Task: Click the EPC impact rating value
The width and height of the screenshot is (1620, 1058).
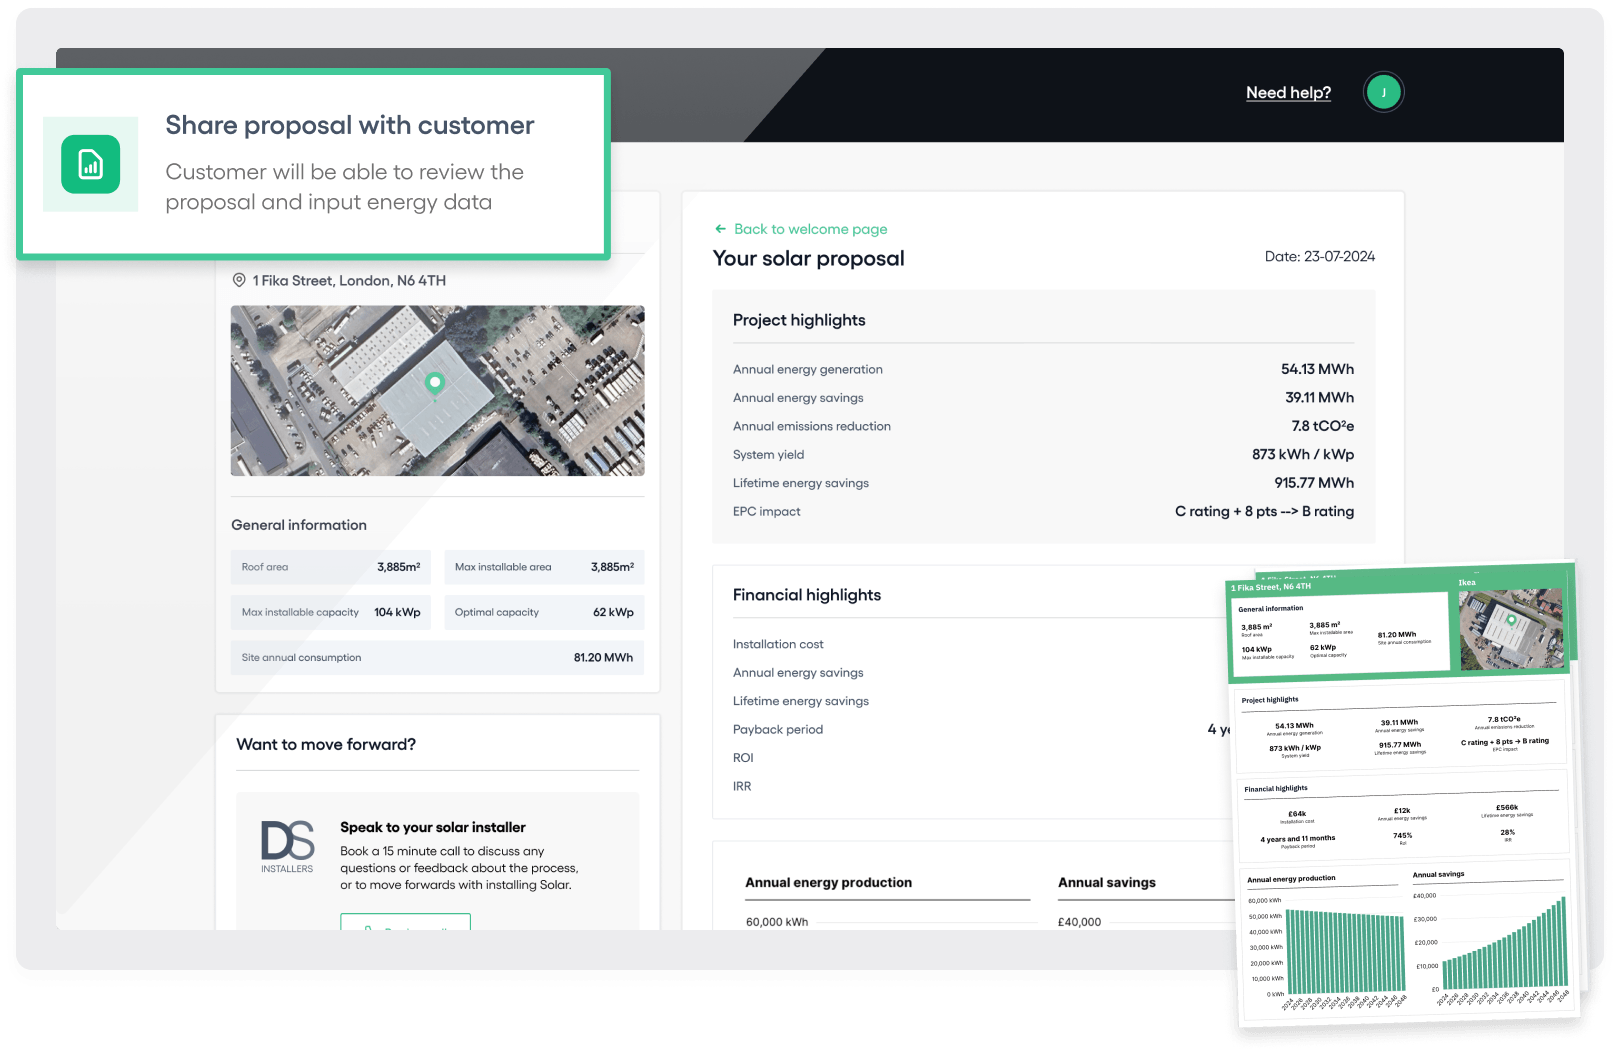Action: click(1263, 511)
